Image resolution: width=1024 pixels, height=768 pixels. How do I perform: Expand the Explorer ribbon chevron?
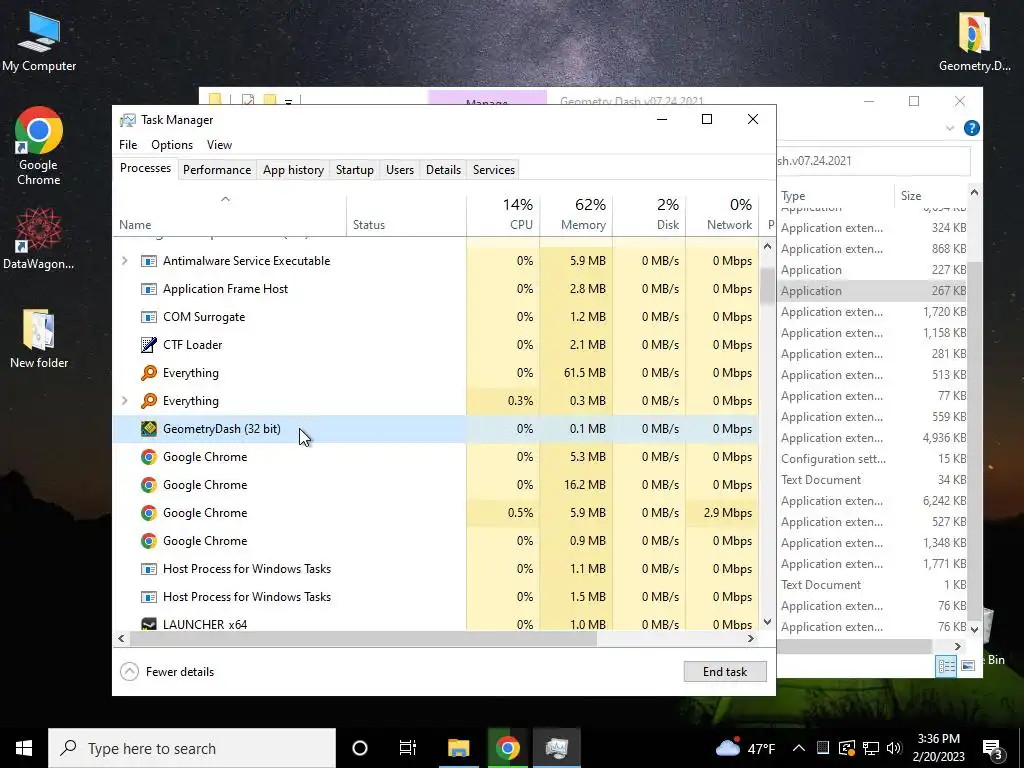[x=950, y=128]
